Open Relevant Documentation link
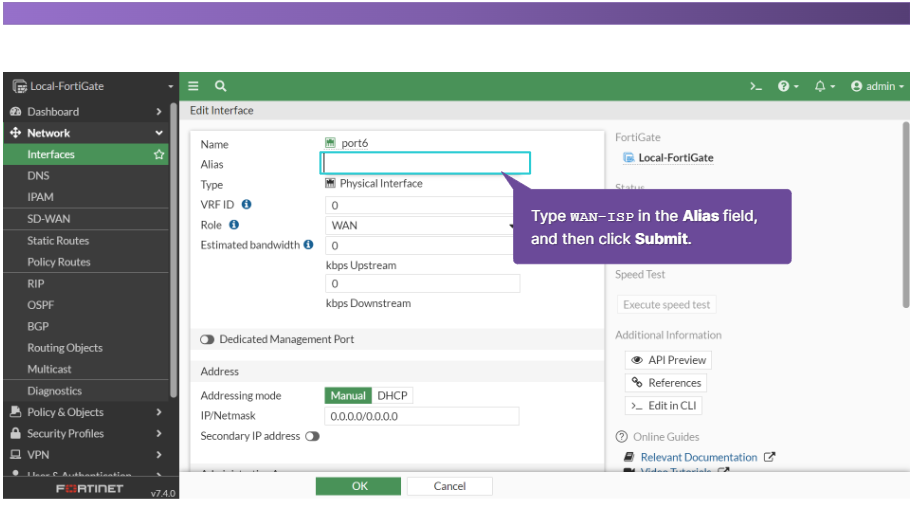This screenshot has width=913, height=509. (x=699, y=458)
